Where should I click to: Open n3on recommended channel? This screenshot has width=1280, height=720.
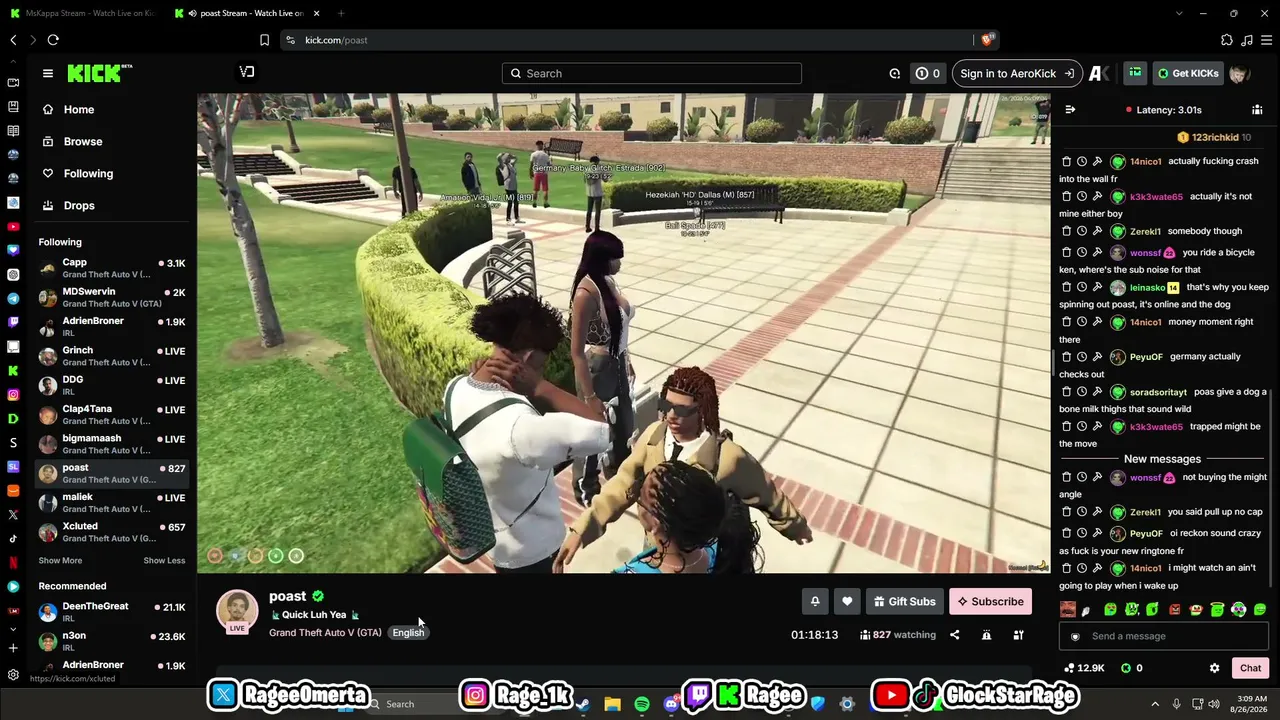(112, 641)
